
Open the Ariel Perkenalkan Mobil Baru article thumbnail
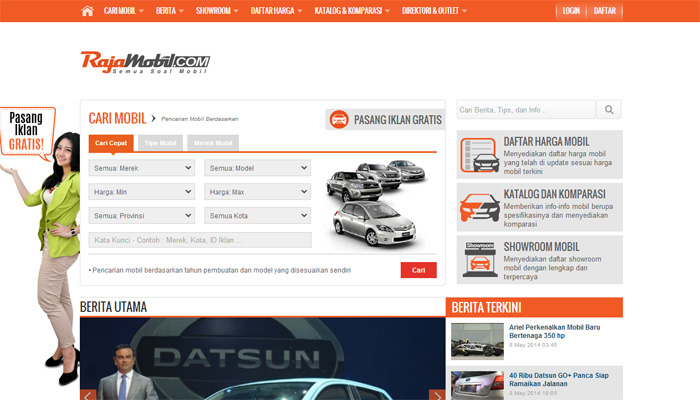(477, 342)
